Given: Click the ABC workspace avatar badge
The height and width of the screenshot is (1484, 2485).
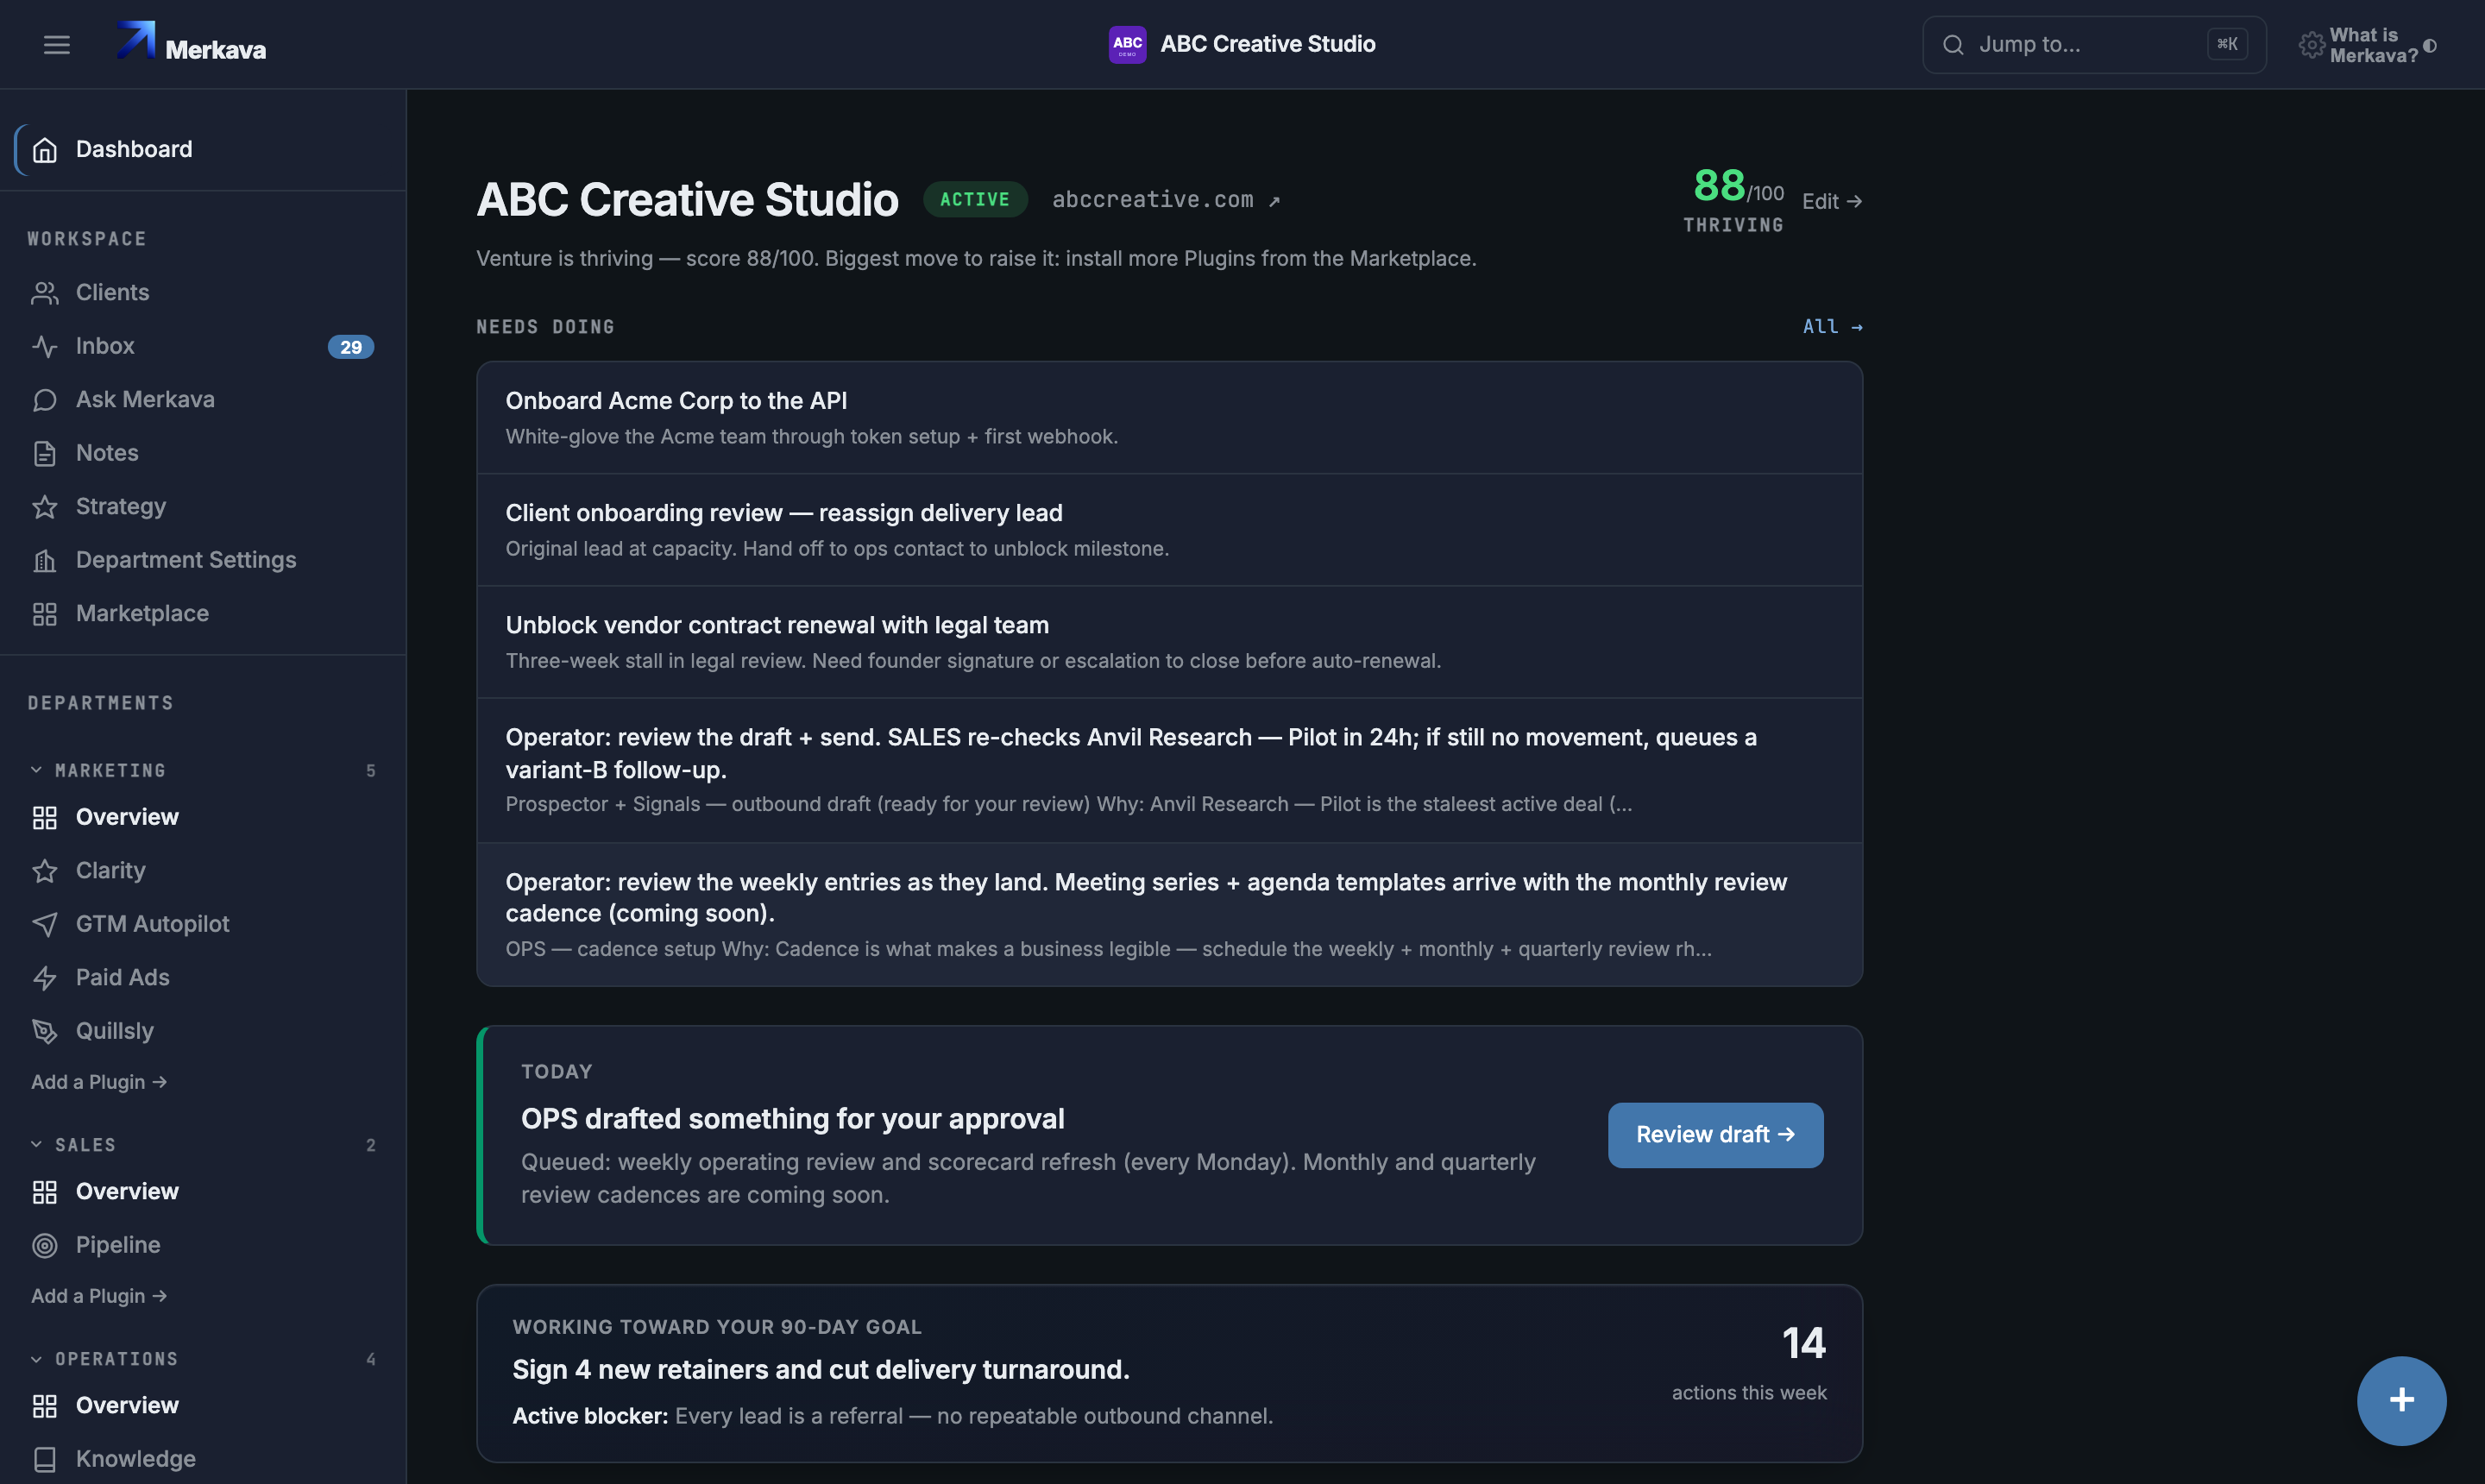Looking at the screenshot, I should tap(1127, 44).
